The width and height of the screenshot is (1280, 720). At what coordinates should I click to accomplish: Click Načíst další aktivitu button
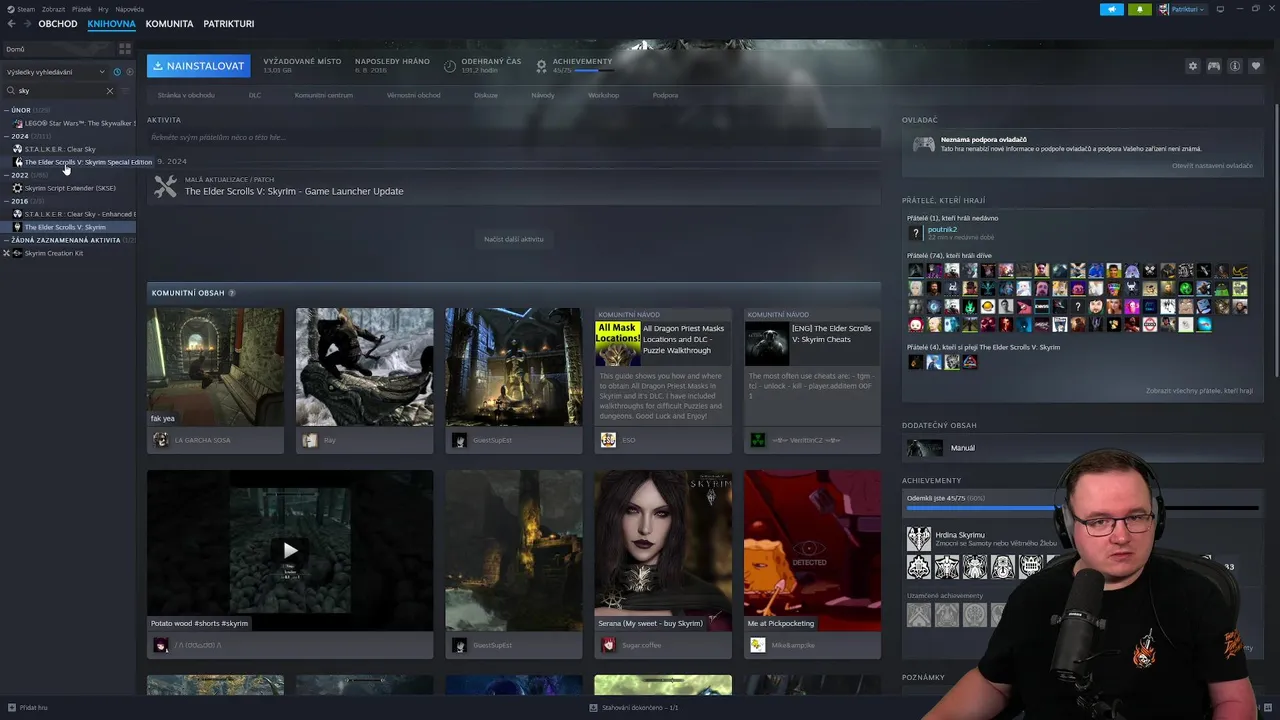(x=514, y=239)
